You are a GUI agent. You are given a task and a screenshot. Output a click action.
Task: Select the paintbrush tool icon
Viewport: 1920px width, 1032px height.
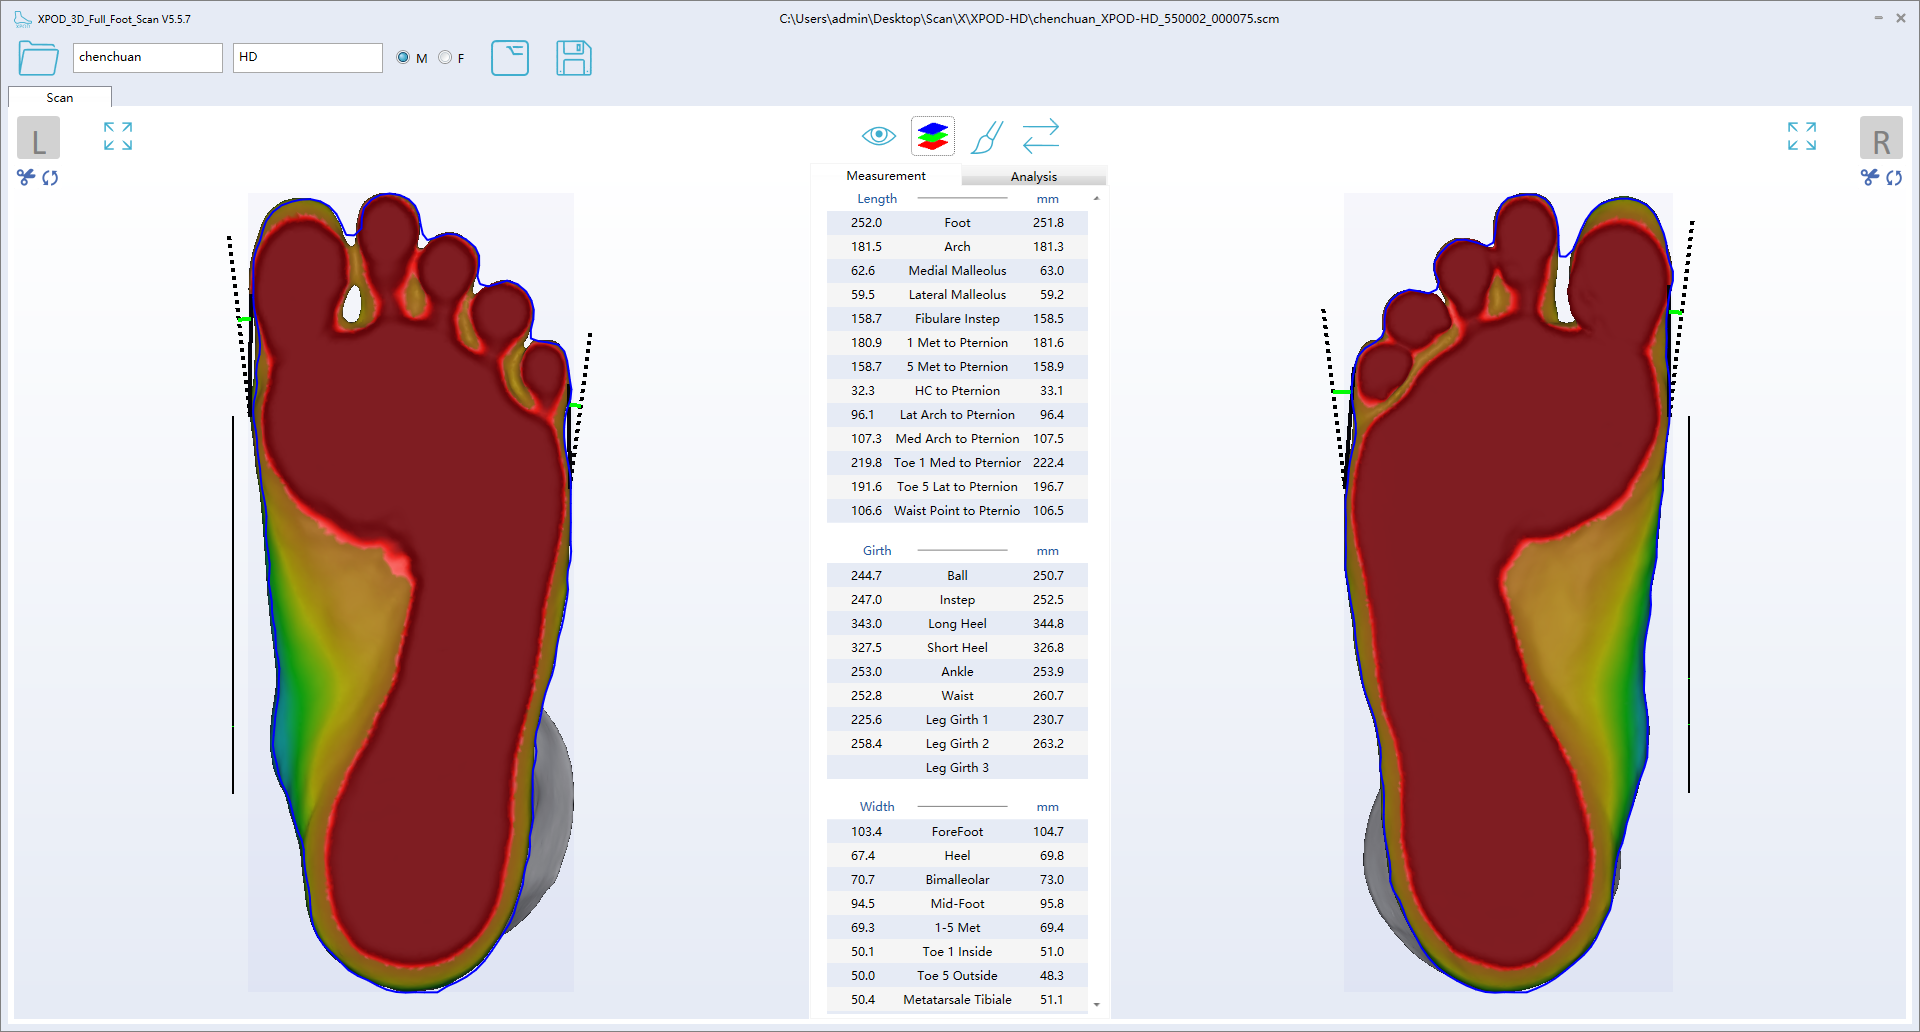tap(986, 137)
